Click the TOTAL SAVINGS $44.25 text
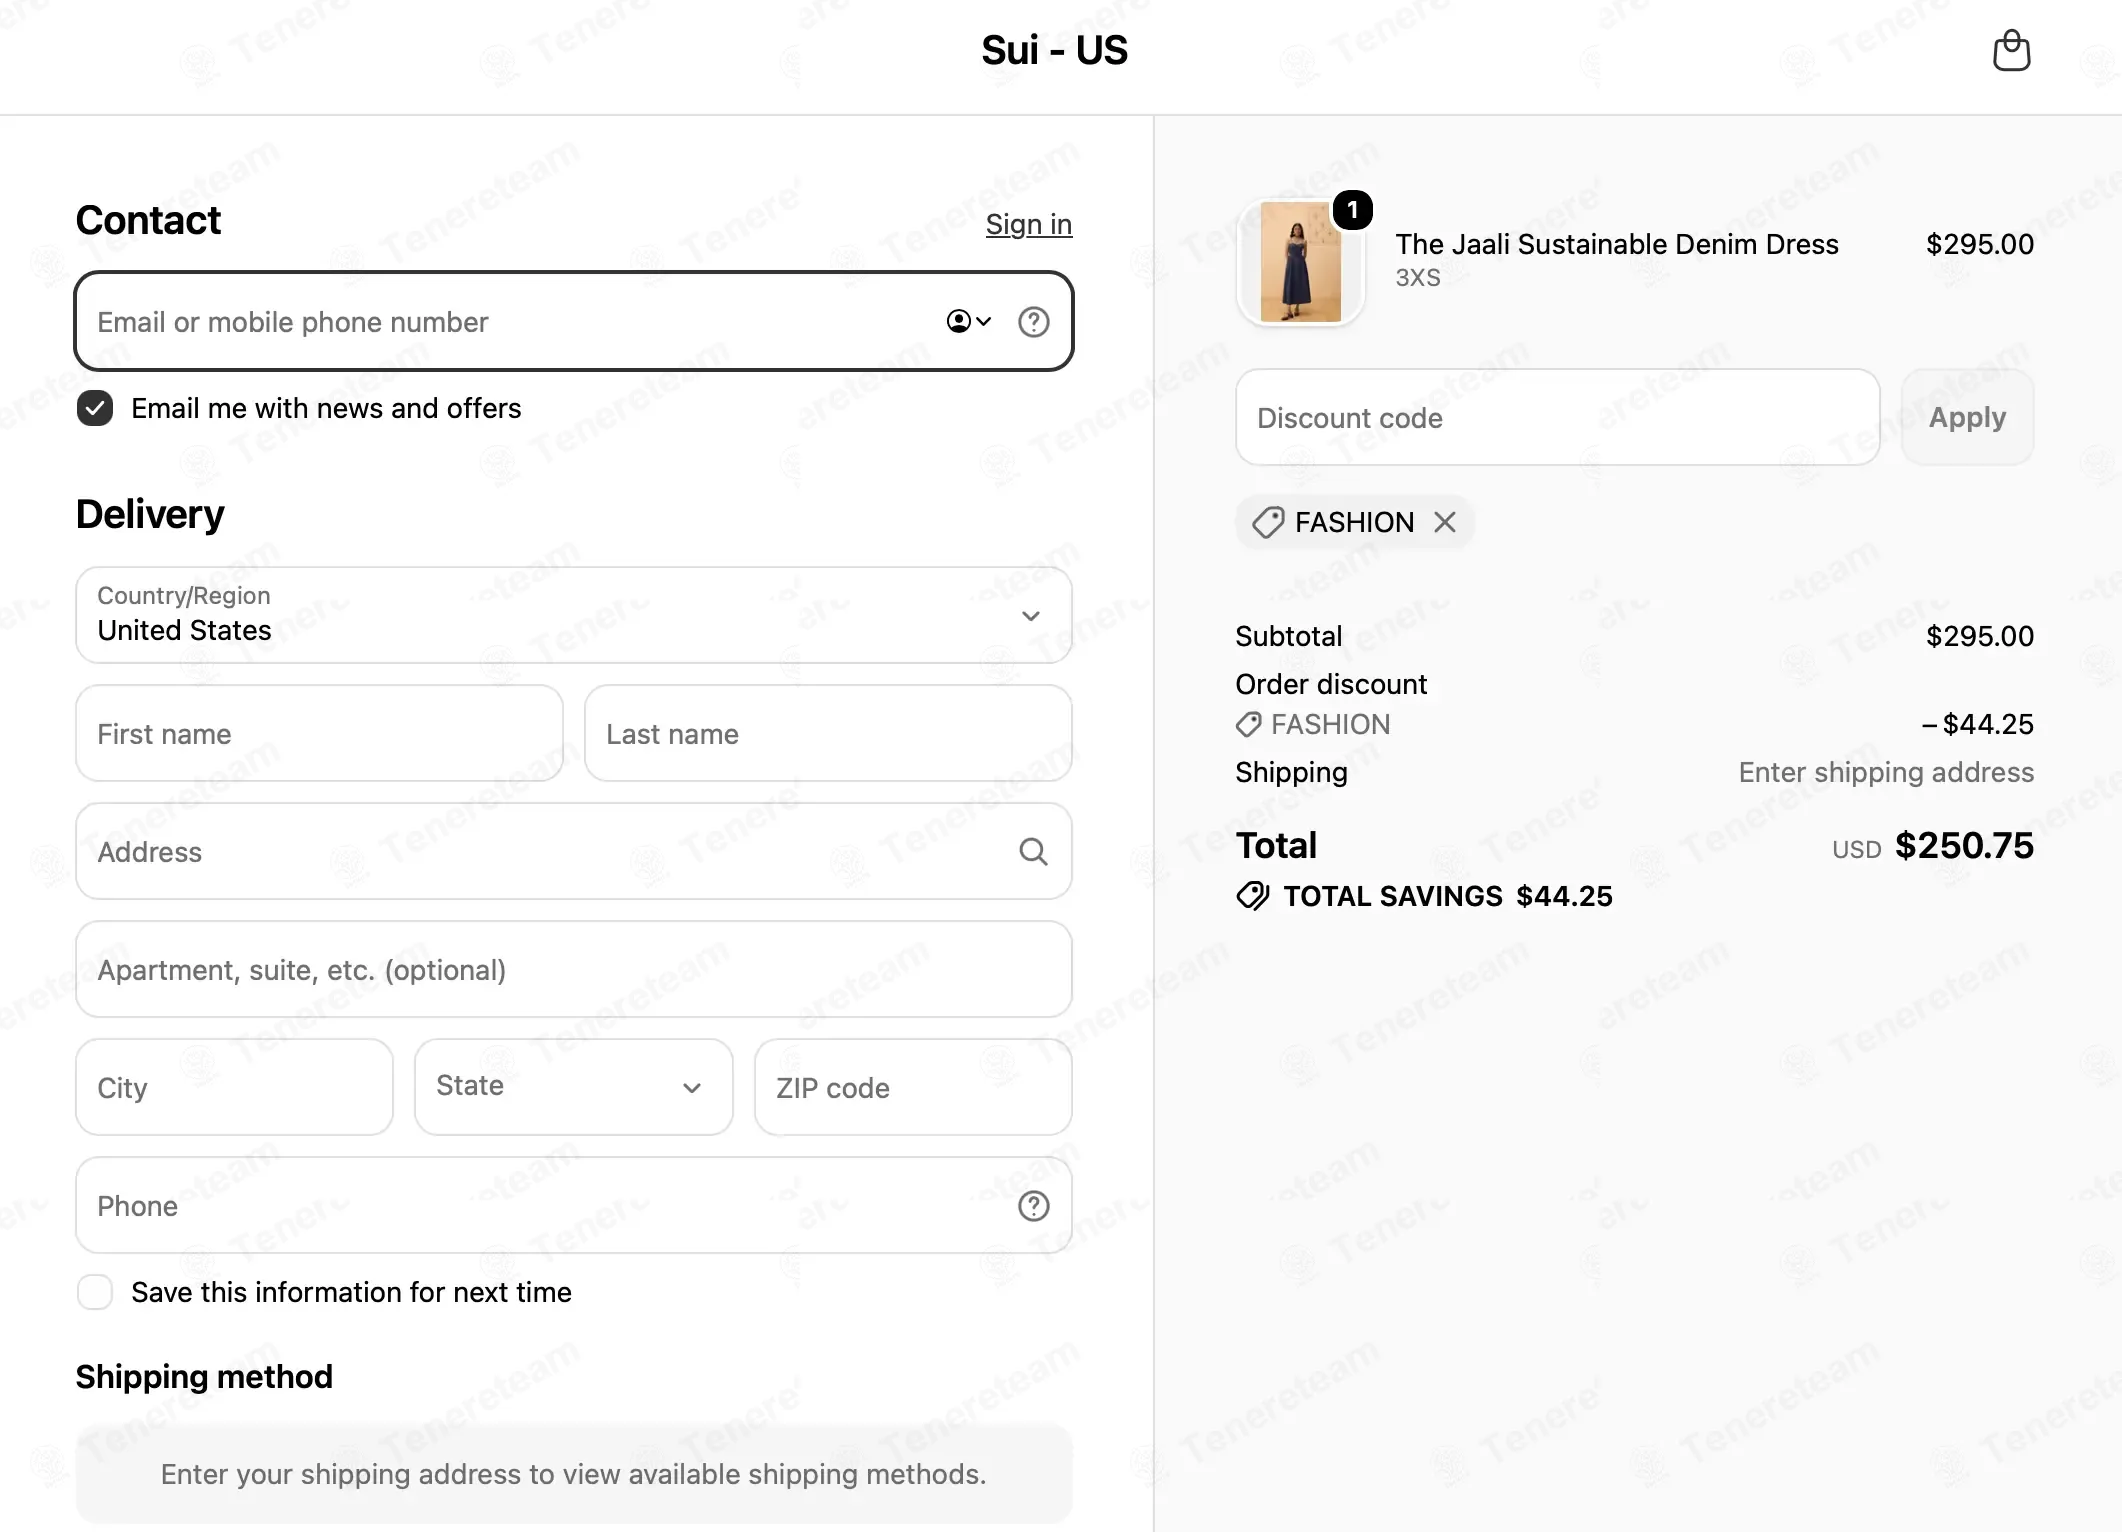This screenshot has height=1532, width=2122. (1447, 896)
